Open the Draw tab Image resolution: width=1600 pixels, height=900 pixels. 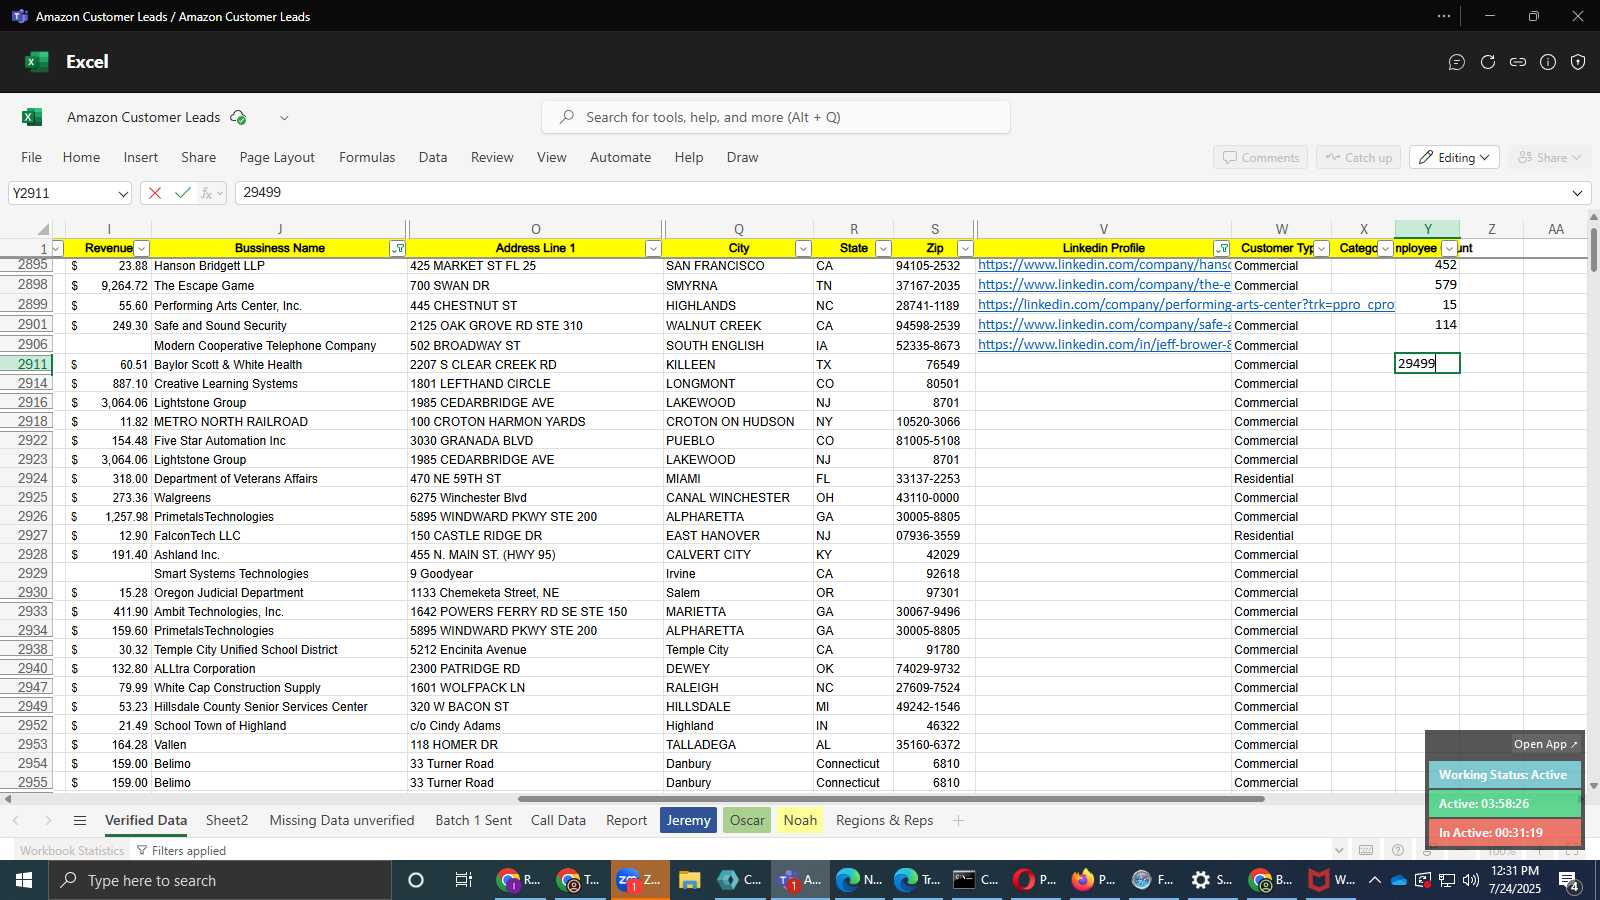coord(742,157)
